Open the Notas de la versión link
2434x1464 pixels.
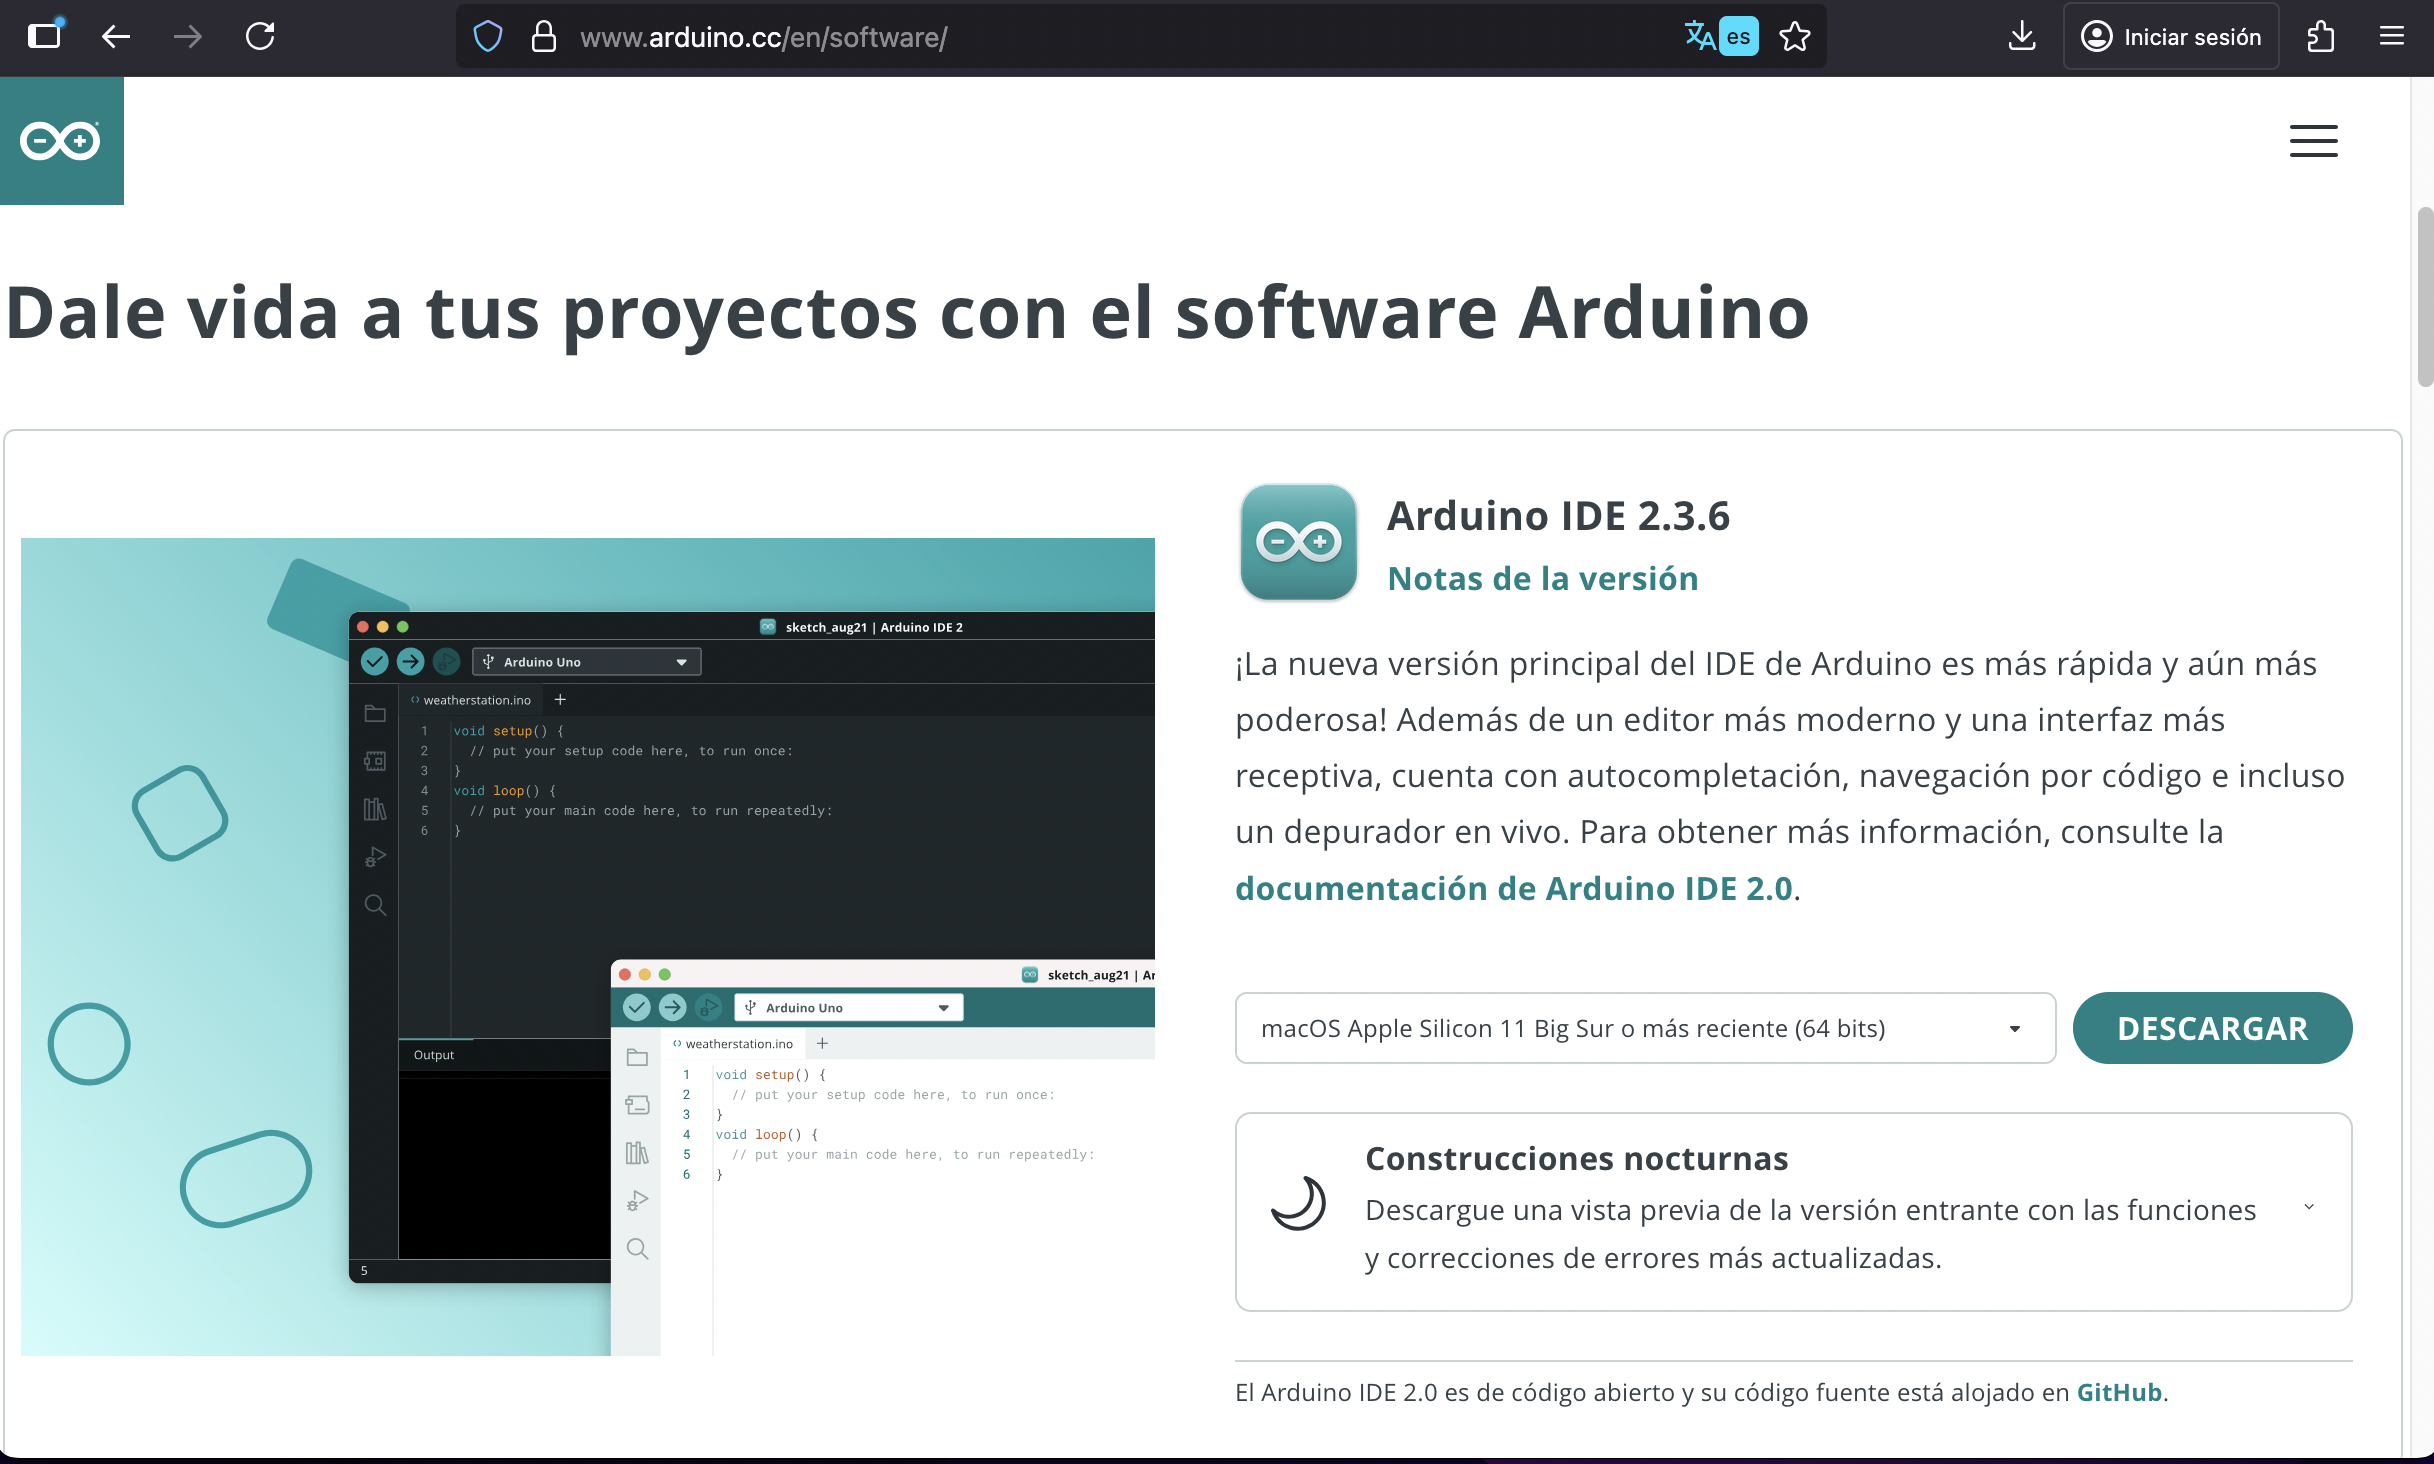click(x=1542, y=579)
